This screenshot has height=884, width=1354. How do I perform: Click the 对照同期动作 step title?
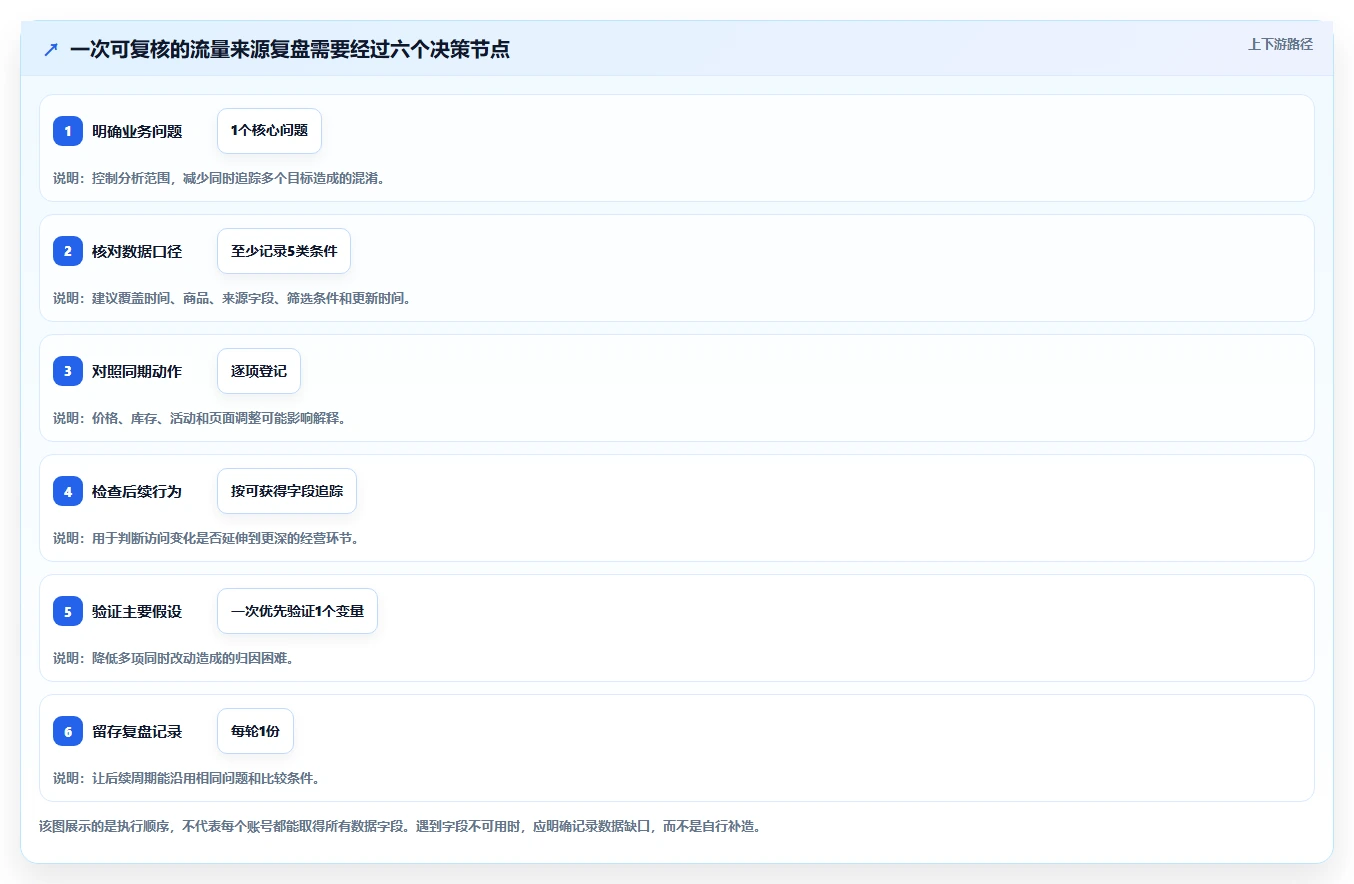click(137, 371)
